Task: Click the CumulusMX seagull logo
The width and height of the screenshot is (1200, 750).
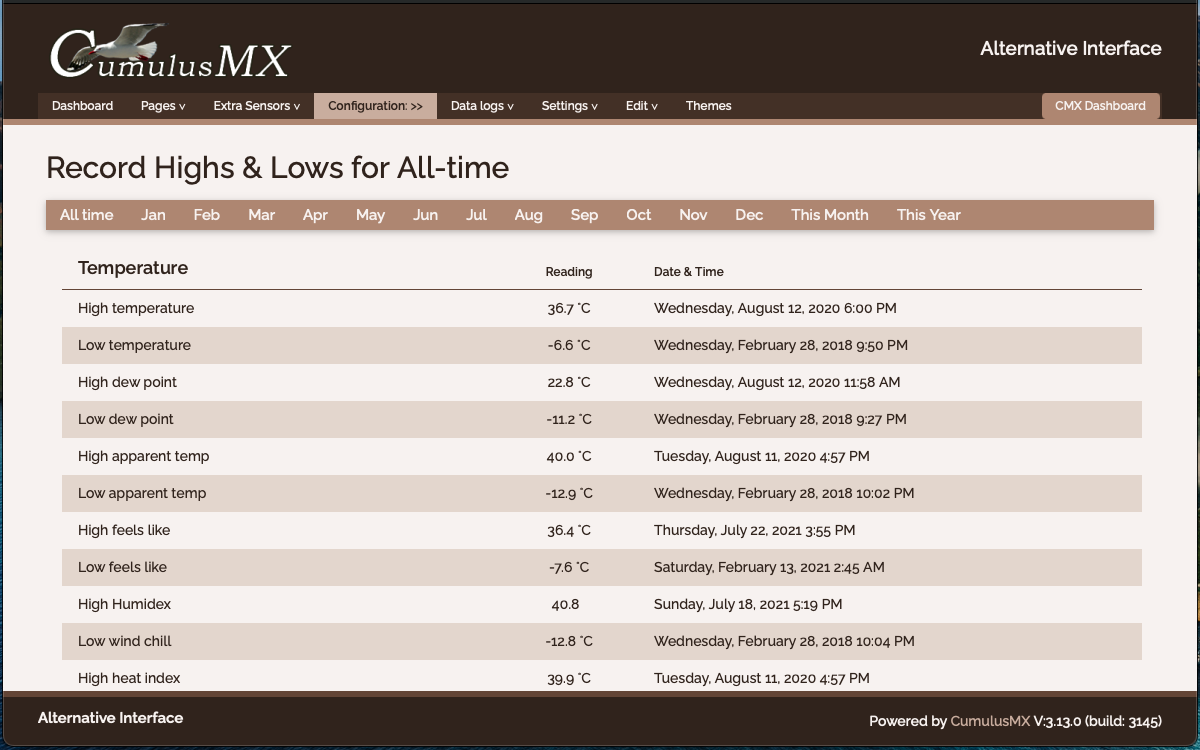Action: tap(170, 52)
